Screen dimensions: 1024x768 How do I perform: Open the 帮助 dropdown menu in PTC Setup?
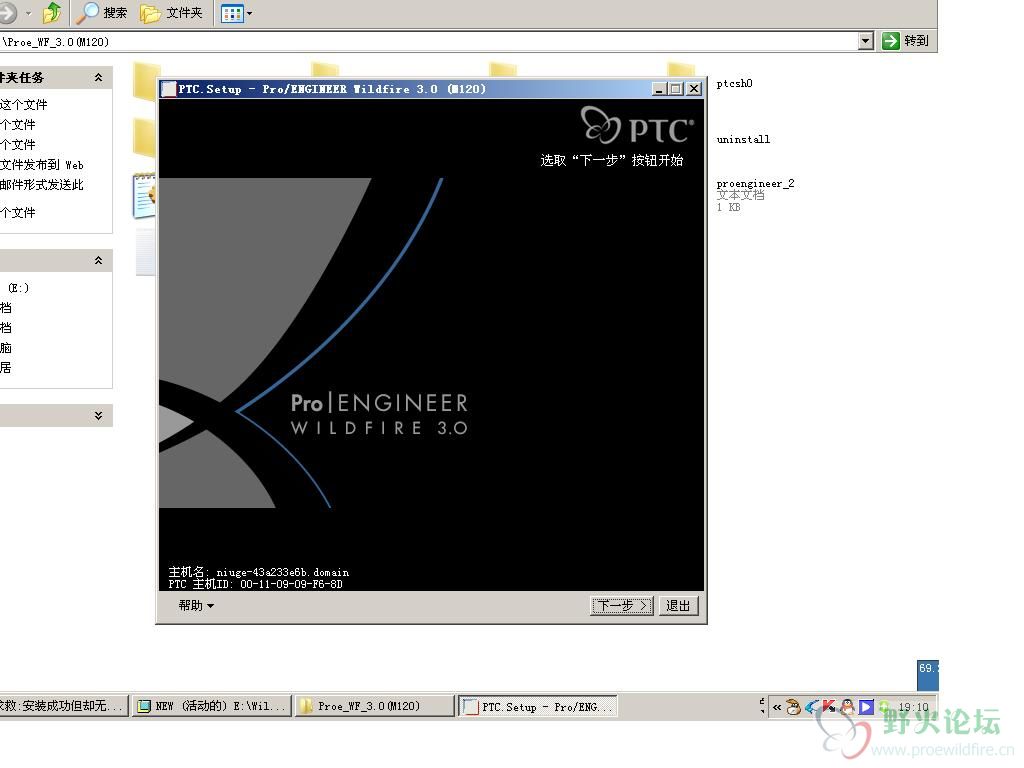195,605
